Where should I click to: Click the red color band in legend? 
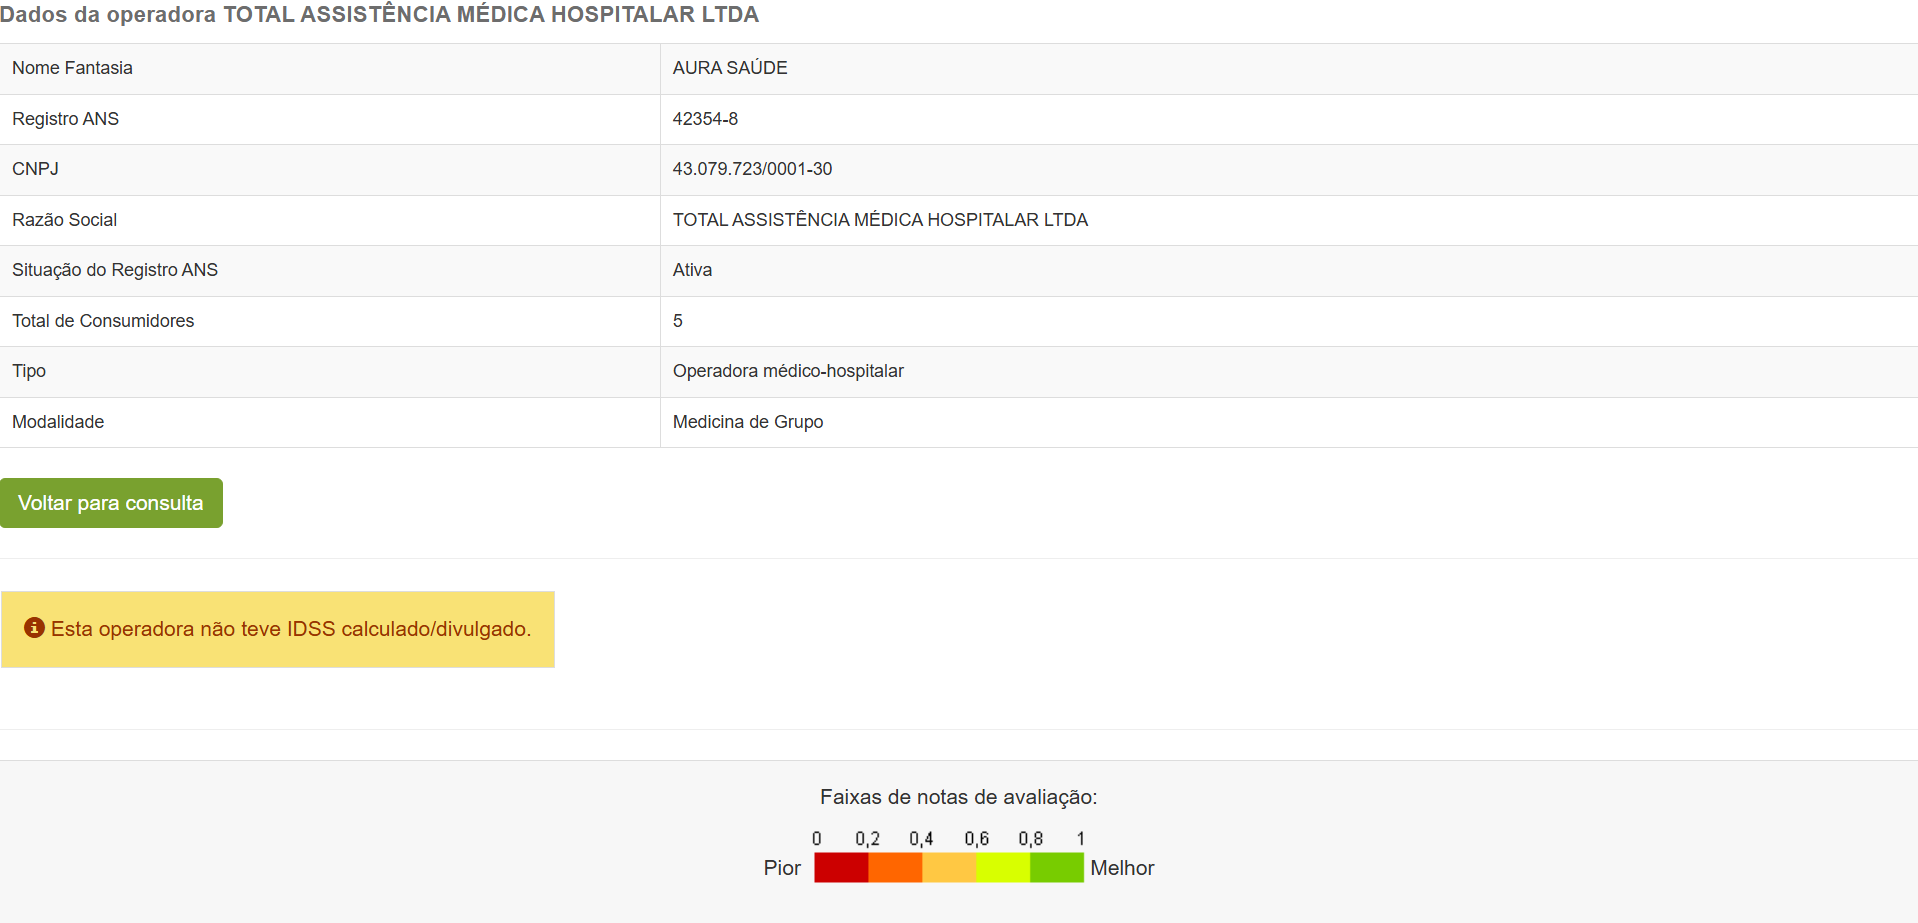pos(841,867)
